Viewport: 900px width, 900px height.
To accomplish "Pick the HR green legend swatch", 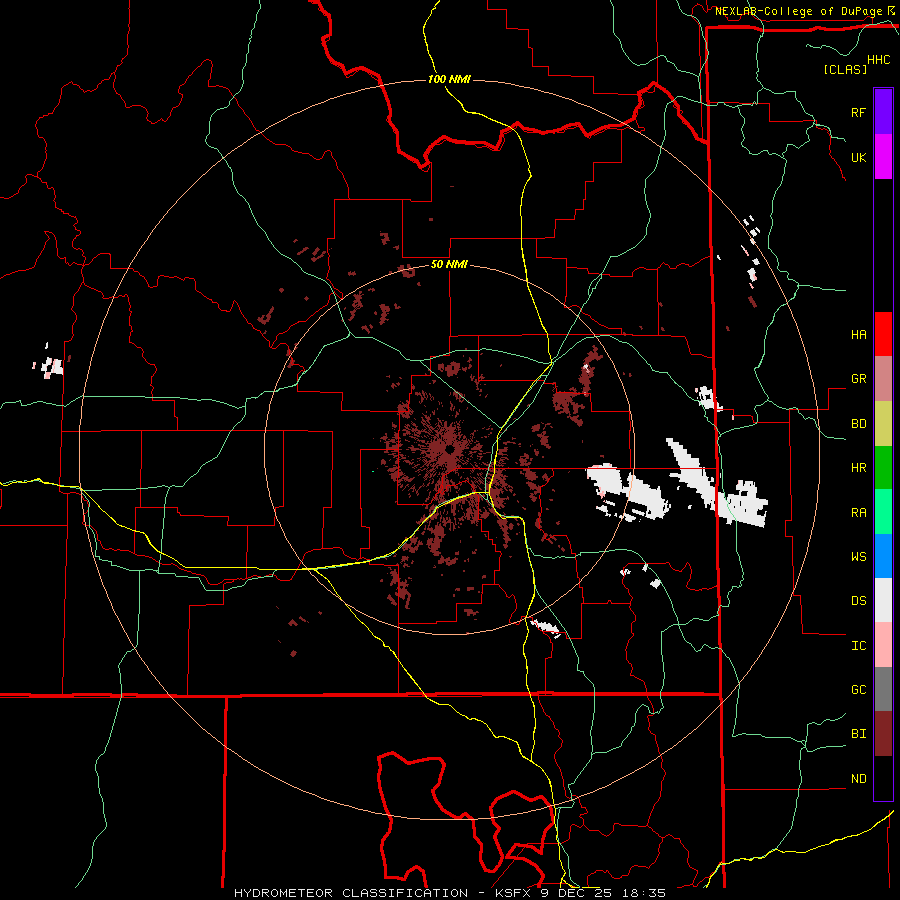I will [883, 468].
